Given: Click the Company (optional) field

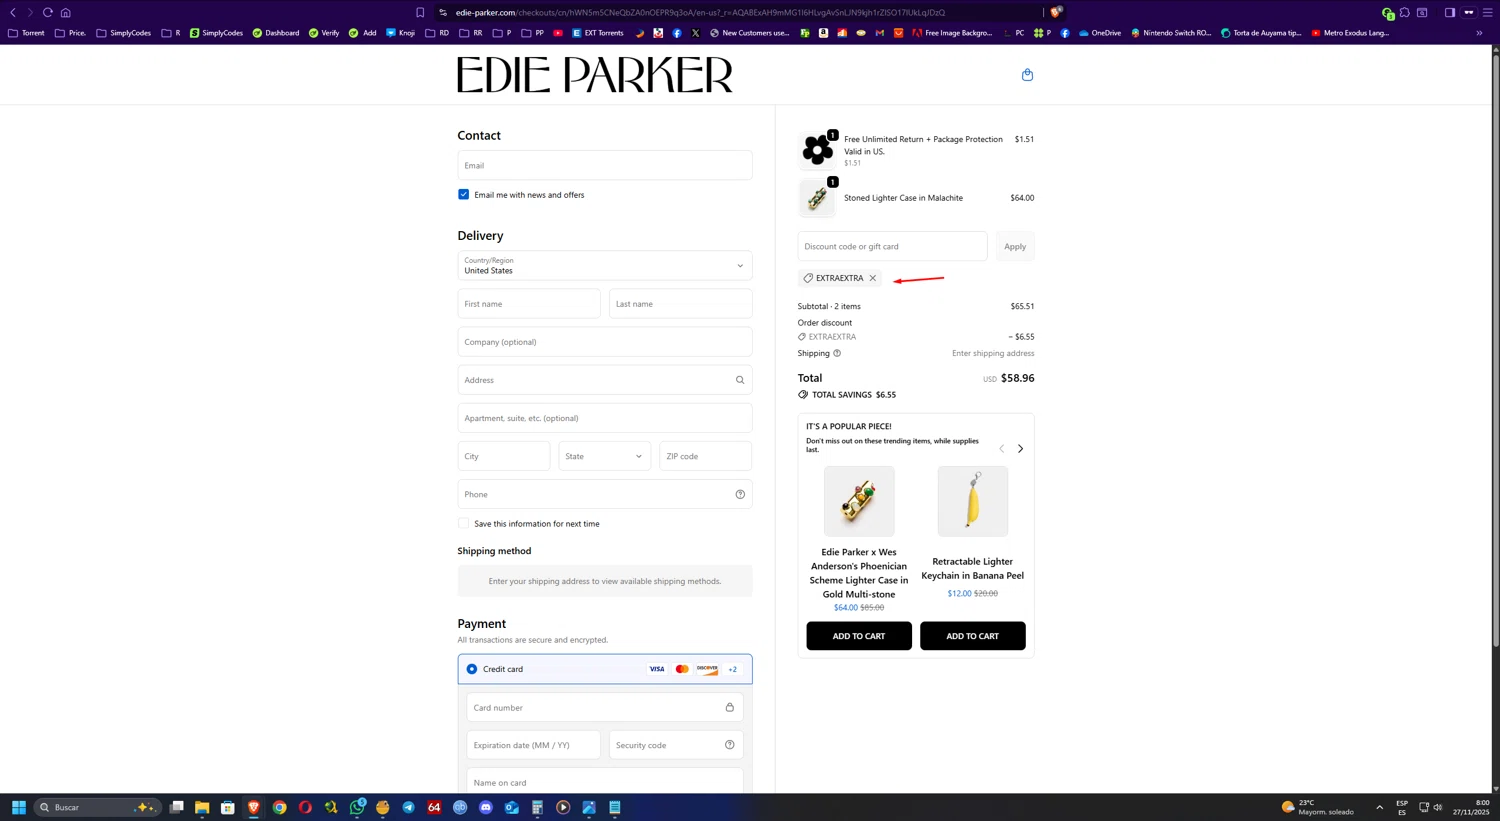Looking at the screenshot, I should 605,342.
